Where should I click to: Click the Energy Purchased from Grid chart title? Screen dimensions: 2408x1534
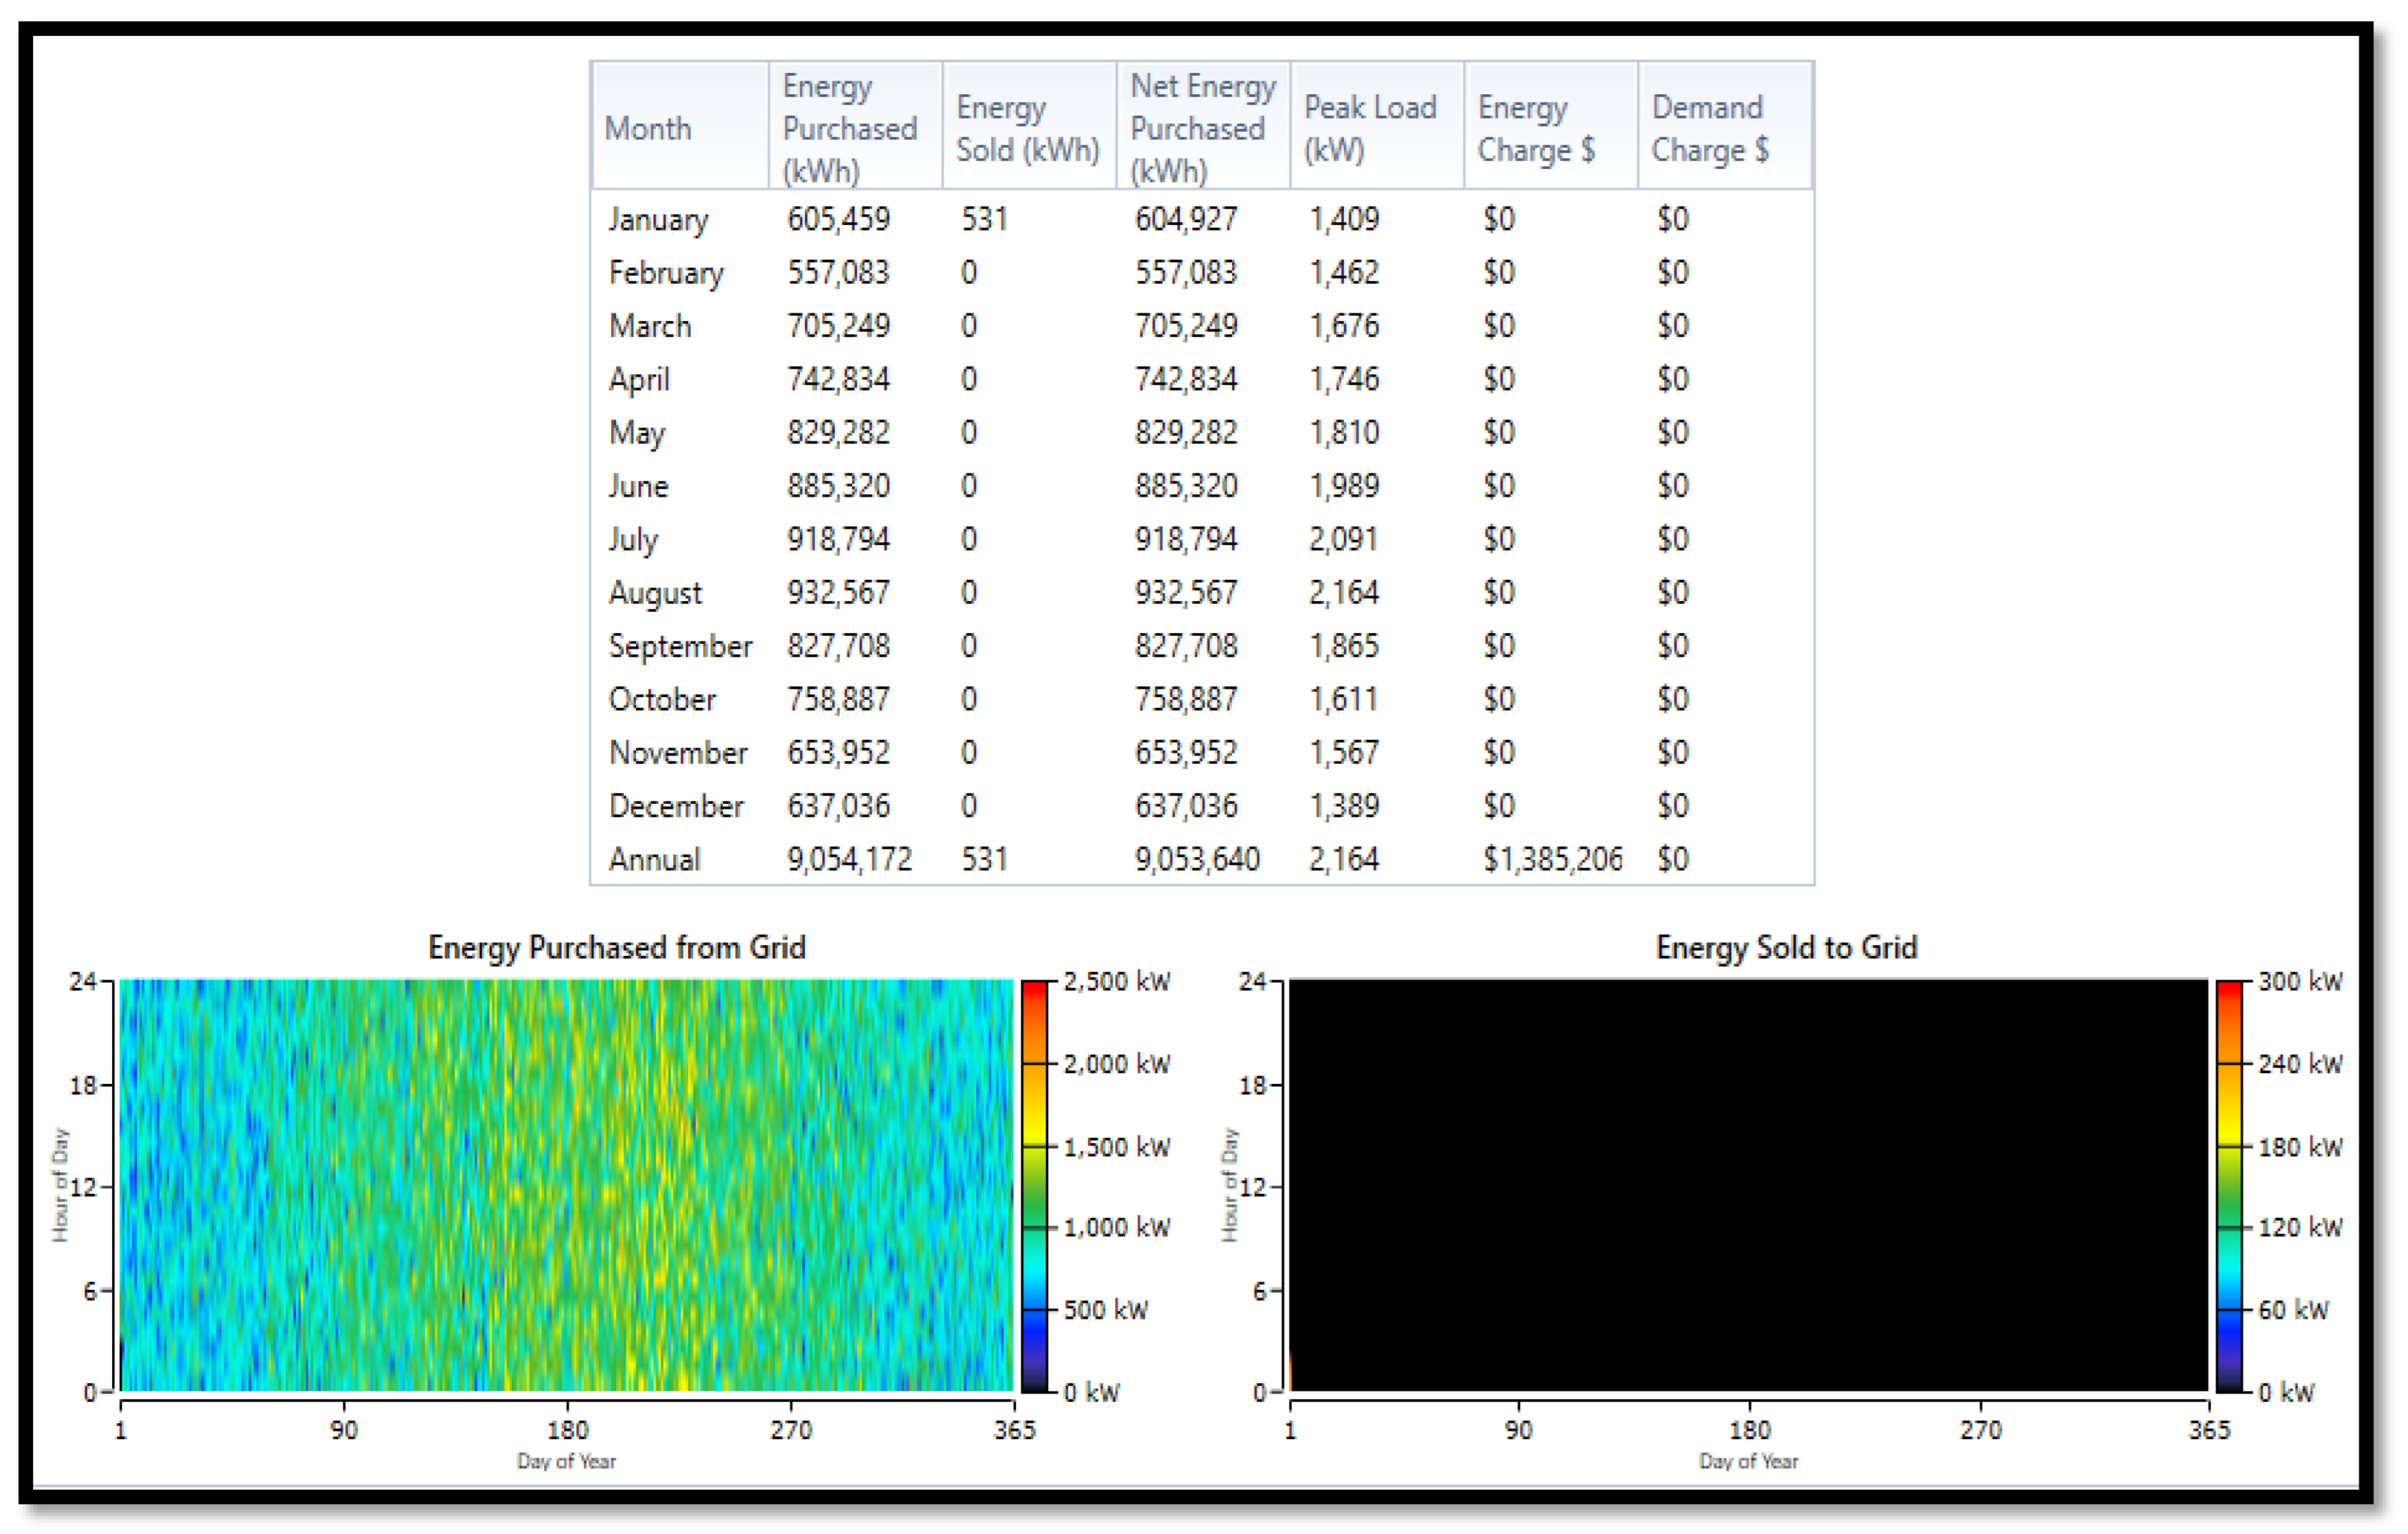pos(617,947)
